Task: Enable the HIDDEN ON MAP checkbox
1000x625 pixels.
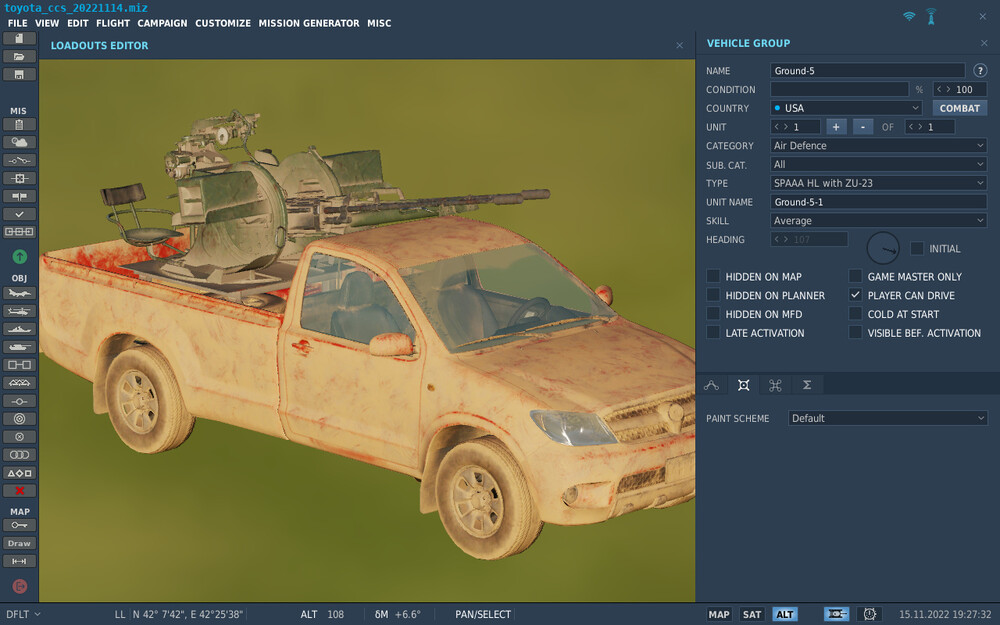Action: pyautogui.click(x=713, y=277)
